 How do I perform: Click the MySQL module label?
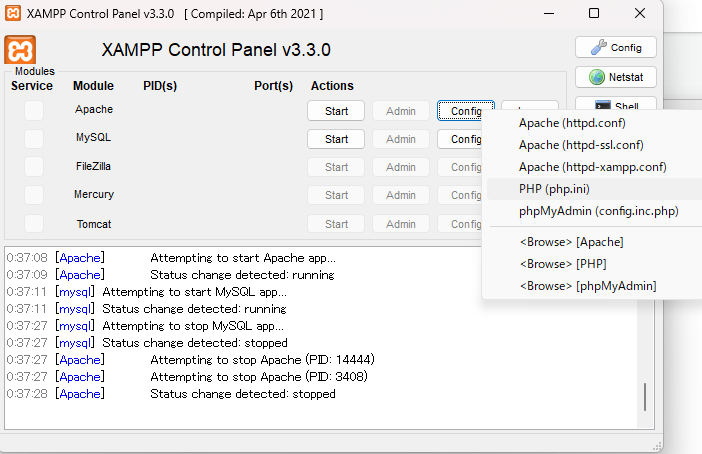click(93, 137)
